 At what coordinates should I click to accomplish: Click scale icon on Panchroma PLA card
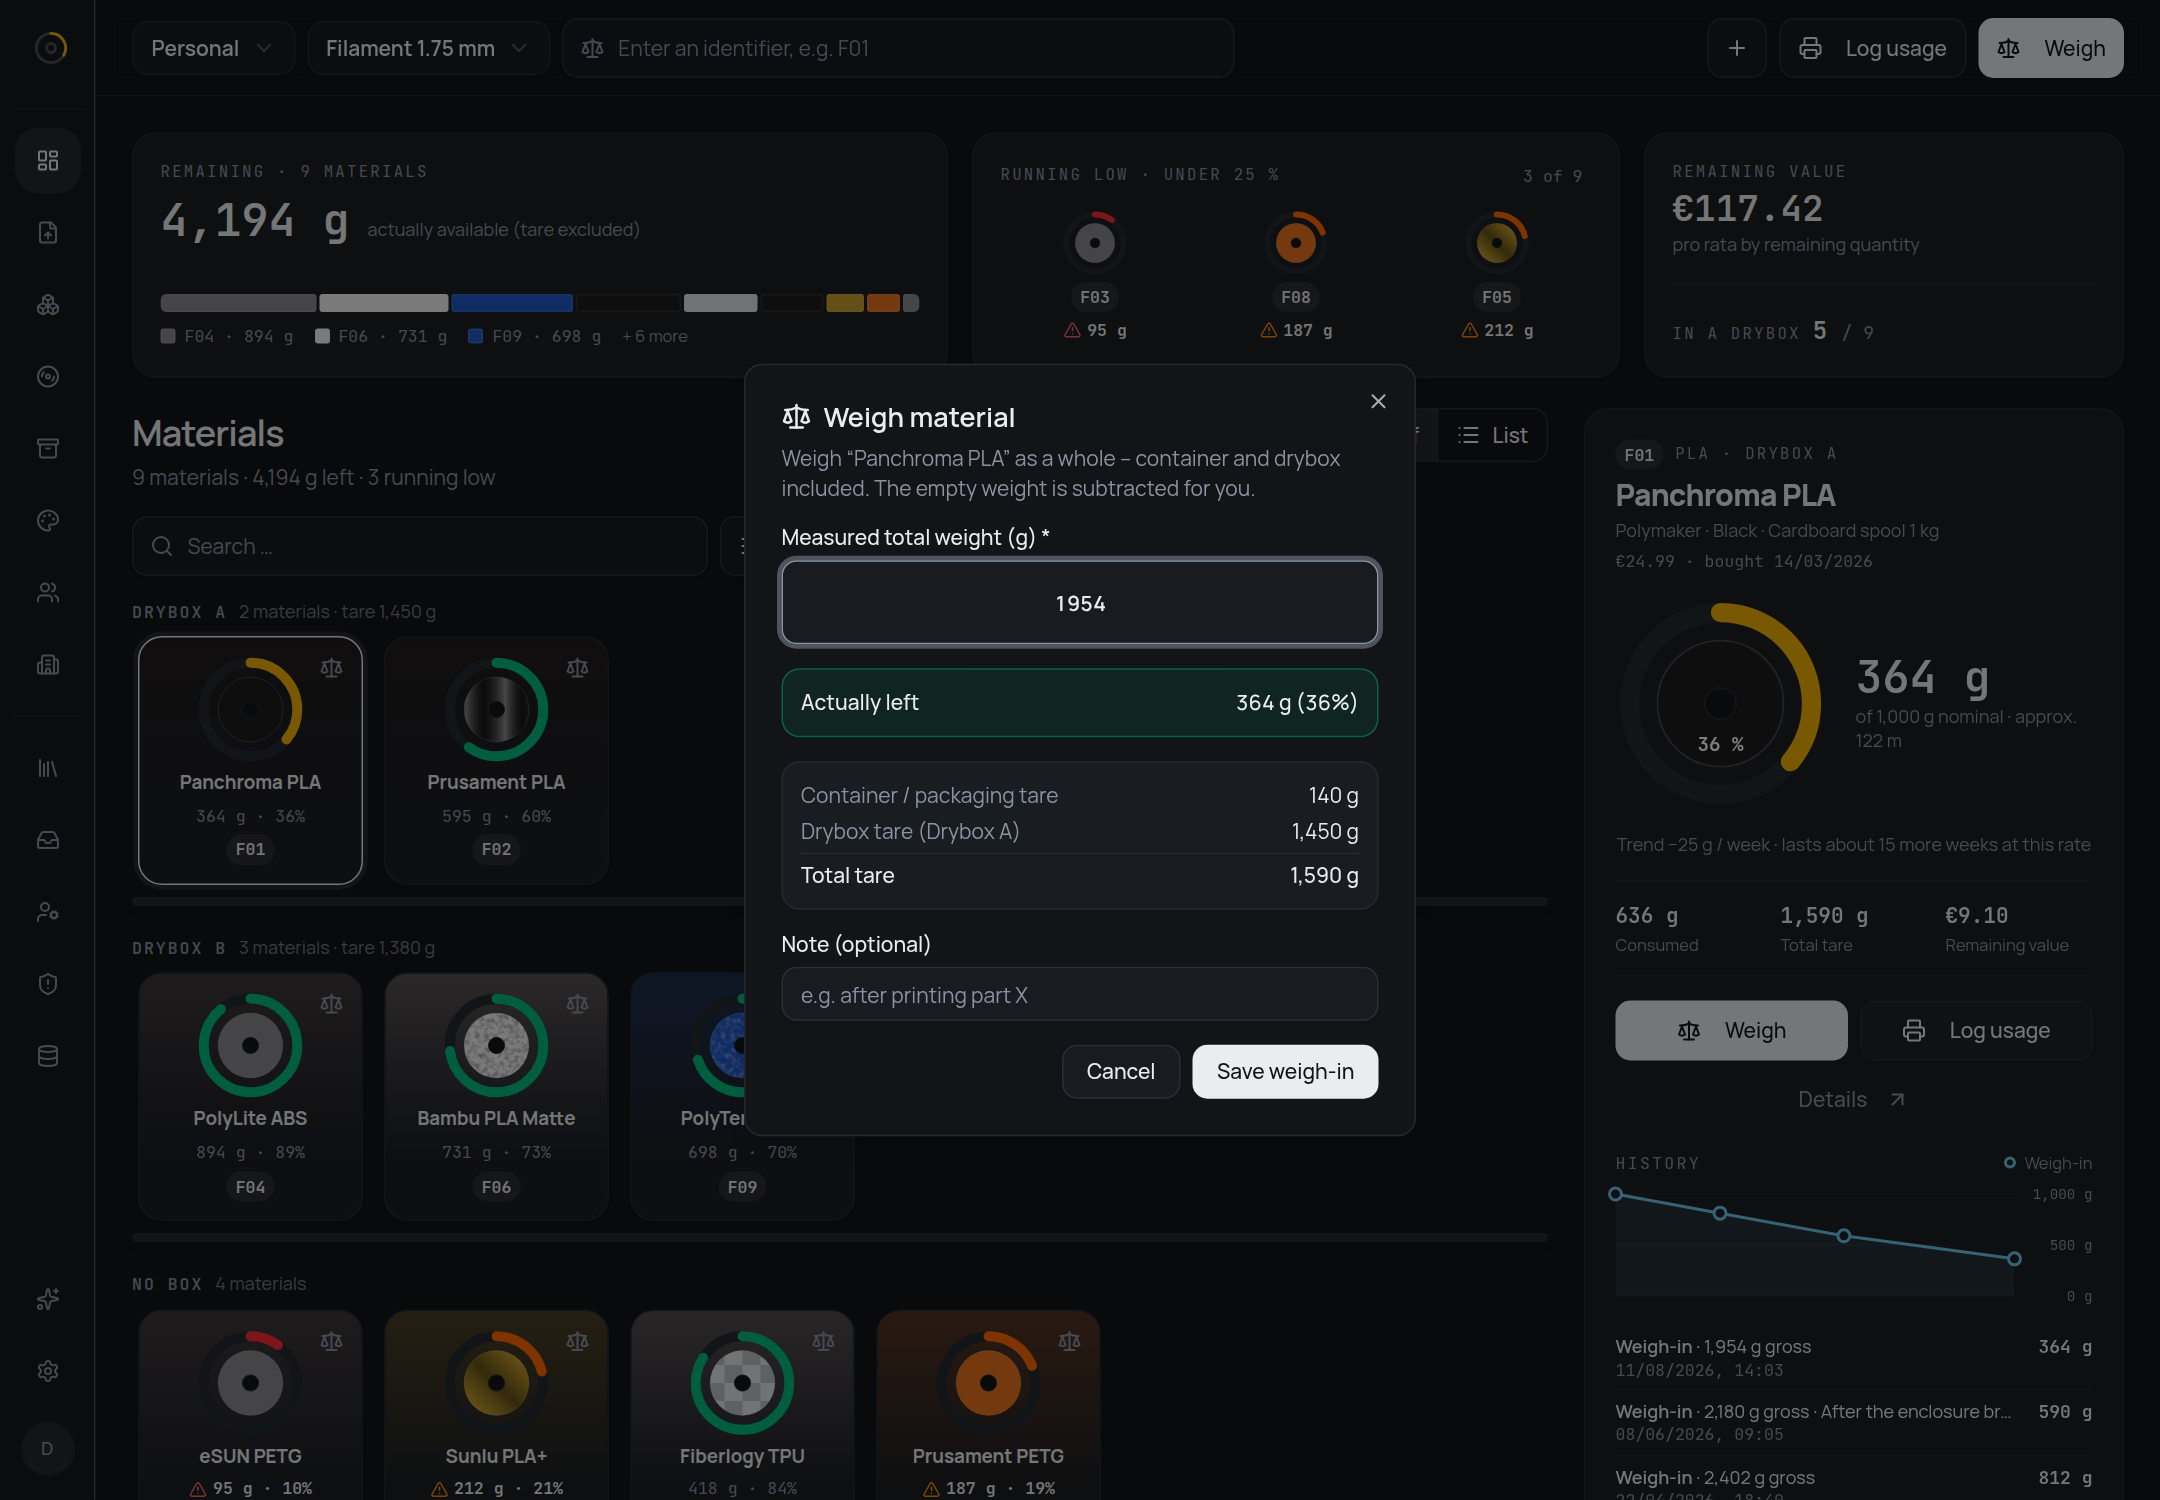click(331, 667)
